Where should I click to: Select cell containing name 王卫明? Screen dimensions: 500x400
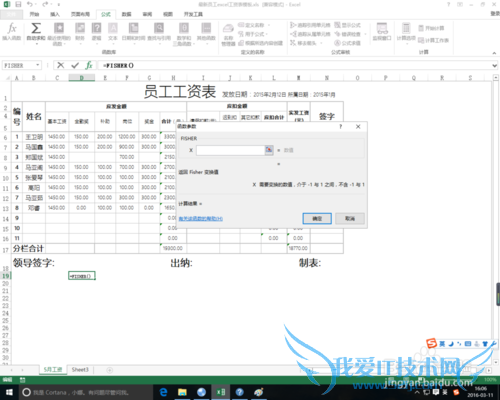[x=34, y=137]
